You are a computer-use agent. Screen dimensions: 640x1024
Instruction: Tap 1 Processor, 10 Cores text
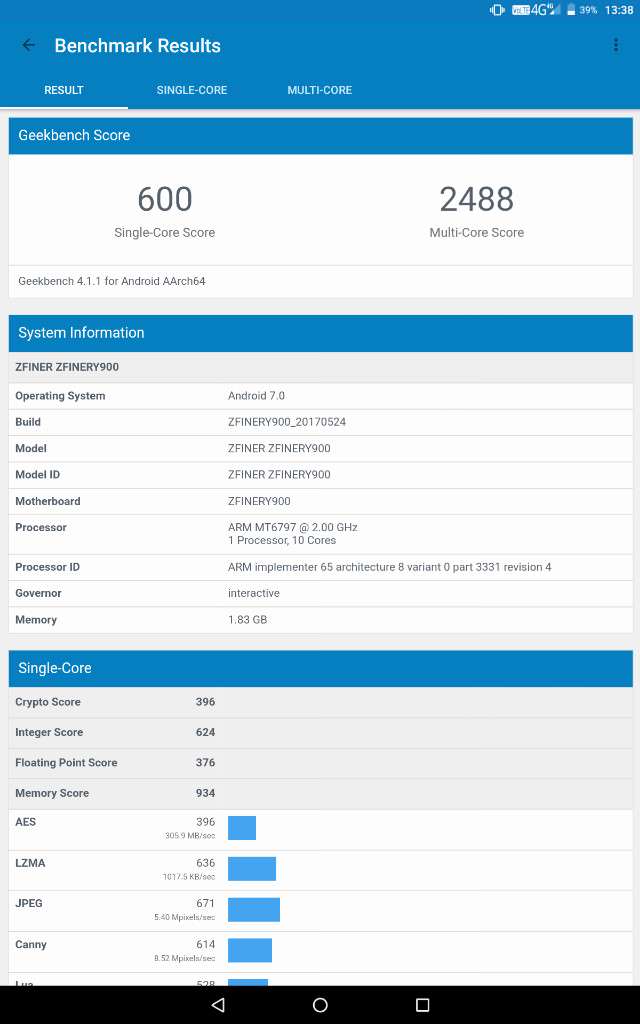[282, 541]
